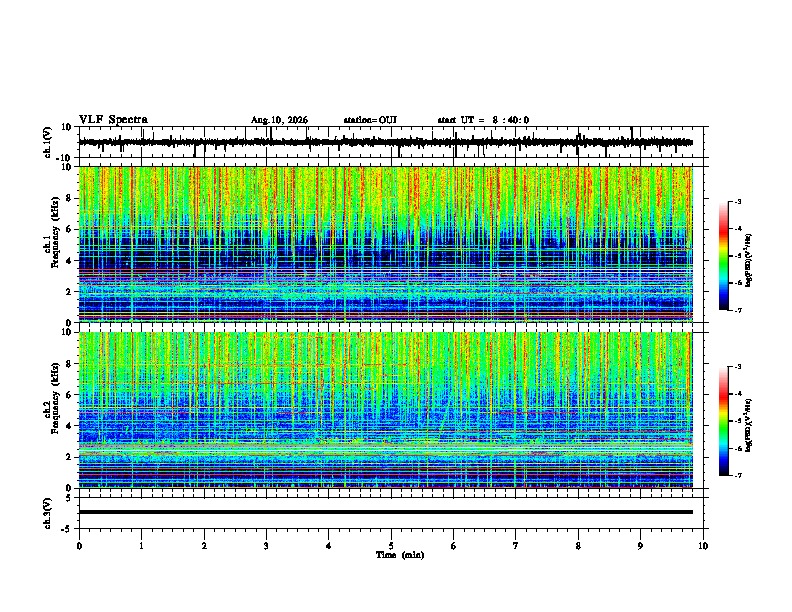This screenshot has height=612, width=792.
Task: Click the "VLF Spectra" plot title
Action: click(113, 120)
